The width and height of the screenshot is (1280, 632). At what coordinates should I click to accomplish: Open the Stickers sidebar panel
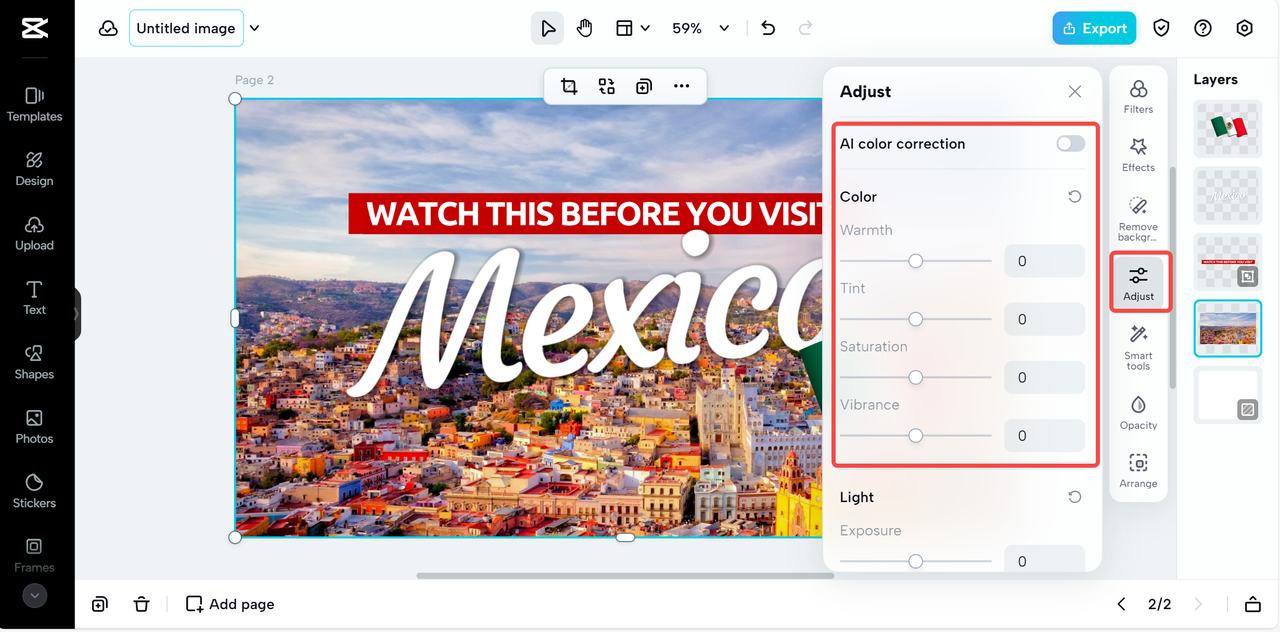pos(34,492)
